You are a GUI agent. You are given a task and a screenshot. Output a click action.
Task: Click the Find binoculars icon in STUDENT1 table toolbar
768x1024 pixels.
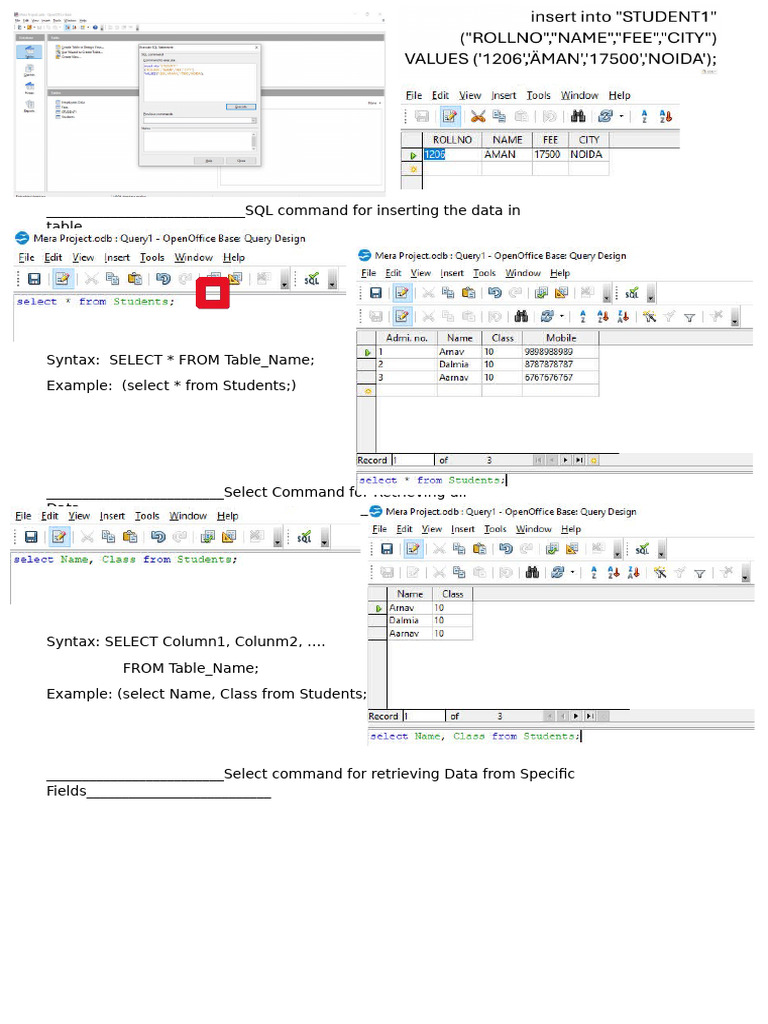pyautogui.click(x=578, y=117)
